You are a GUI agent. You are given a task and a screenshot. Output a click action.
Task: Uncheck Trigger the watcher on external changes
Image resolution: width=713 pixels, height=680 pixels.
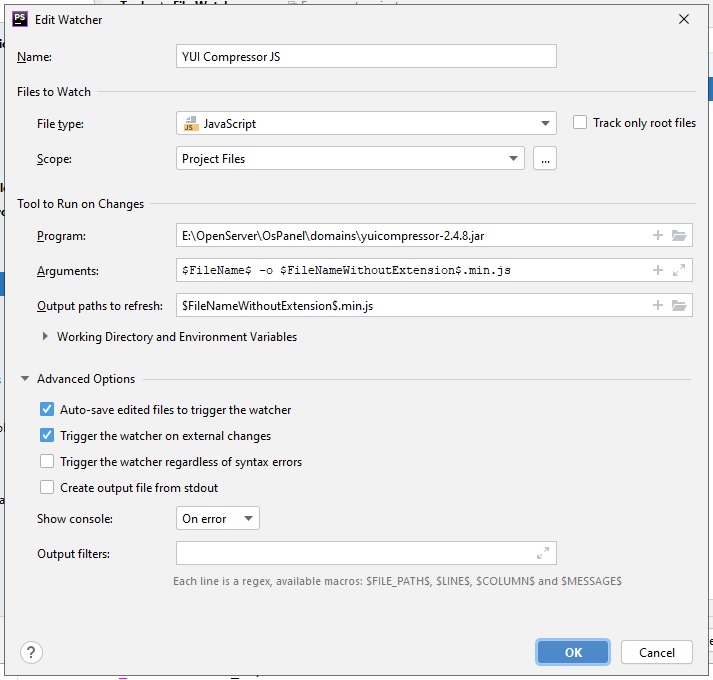click(47, 435)
